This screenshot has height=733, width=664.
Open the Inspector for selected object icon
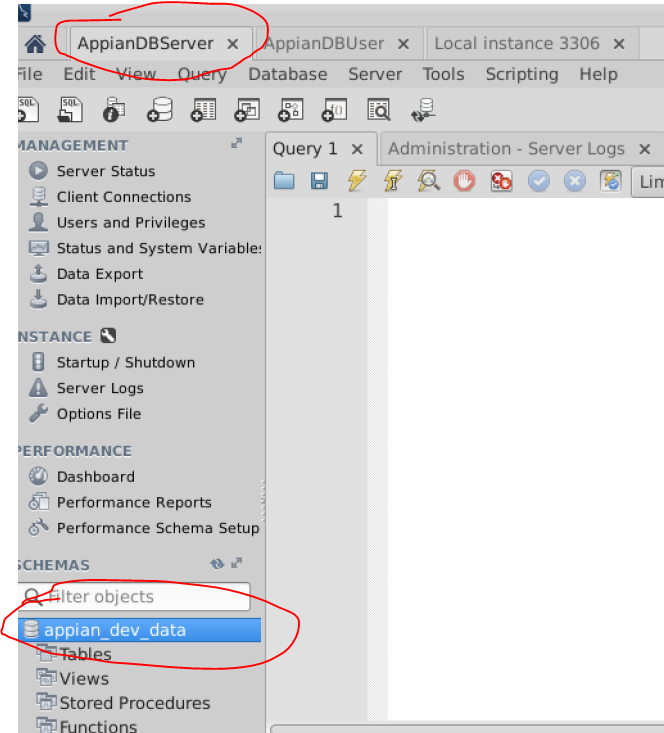[x=114, y=110]
